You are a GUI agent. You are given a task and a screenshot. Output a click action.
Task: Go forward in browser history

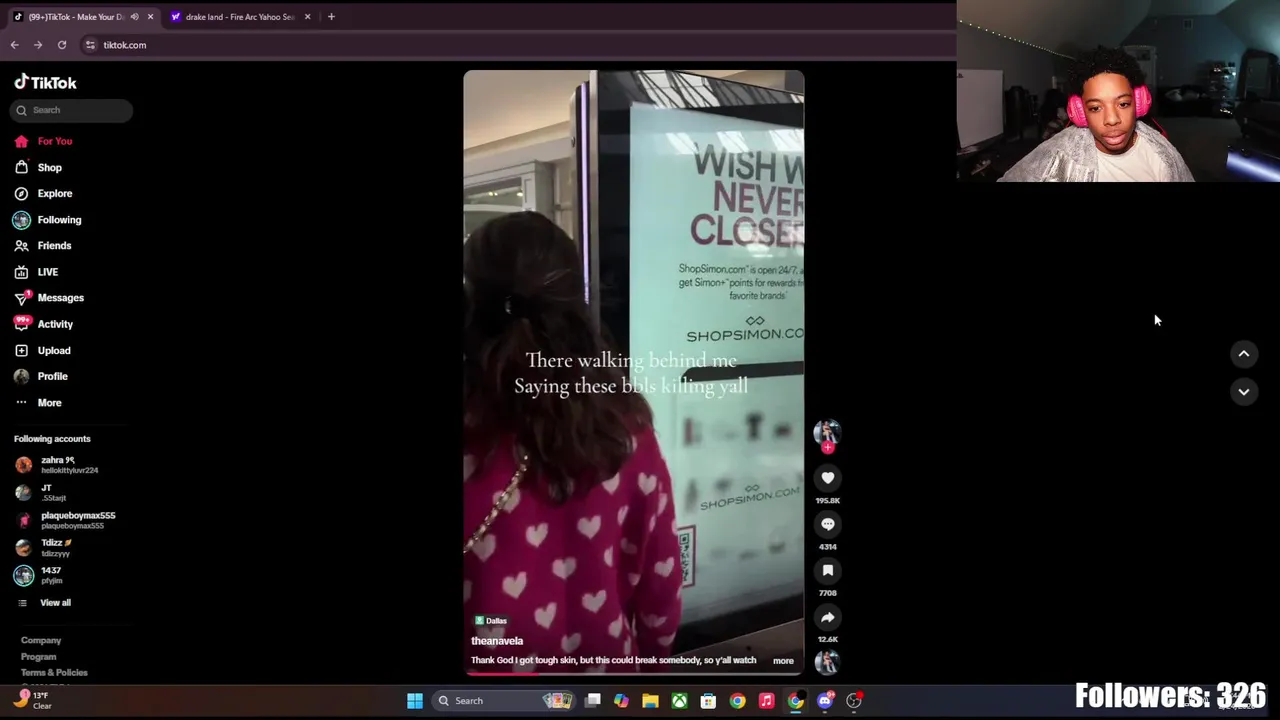[x=38, y=45]
